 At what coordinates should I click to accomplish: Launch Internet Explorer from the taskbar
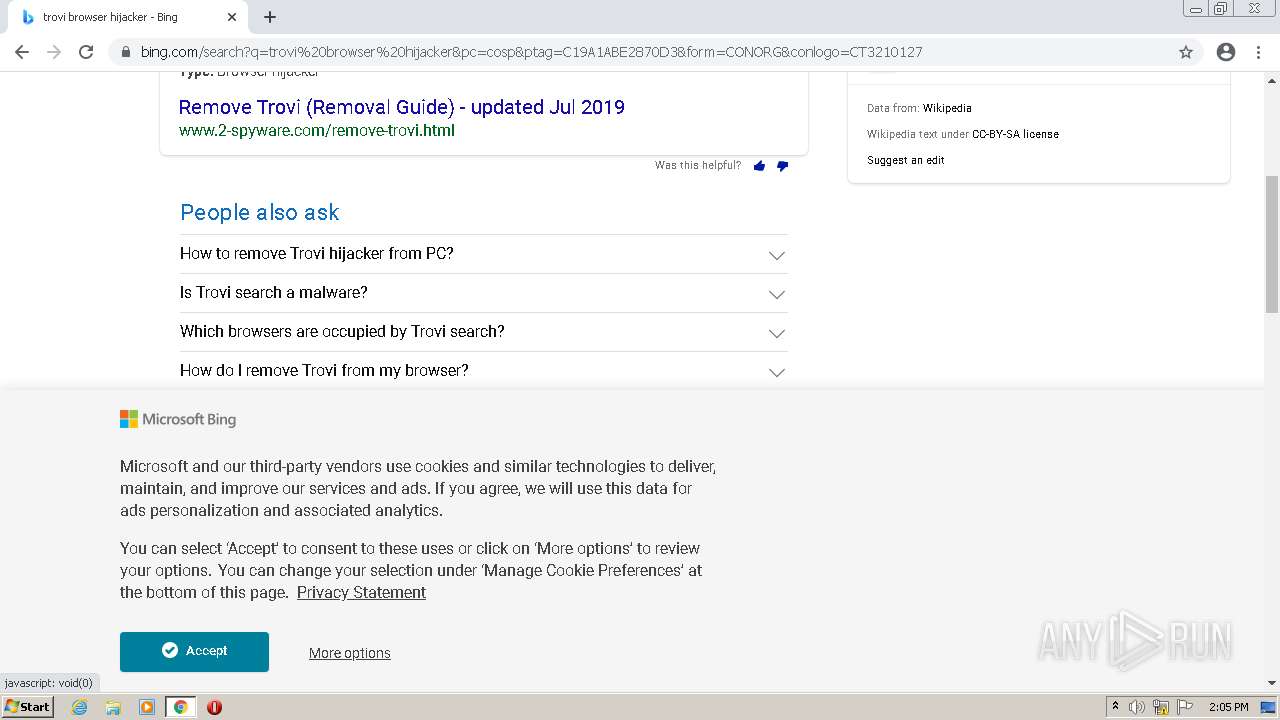click(79, 707)
